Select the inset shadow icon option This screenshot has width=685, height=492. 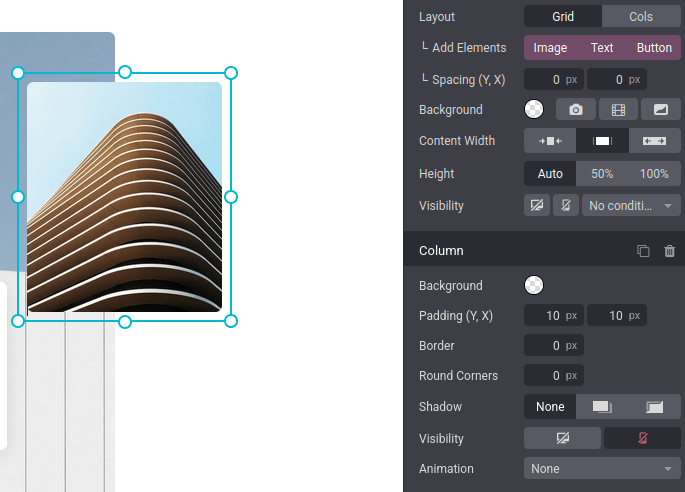click(655, 407)
